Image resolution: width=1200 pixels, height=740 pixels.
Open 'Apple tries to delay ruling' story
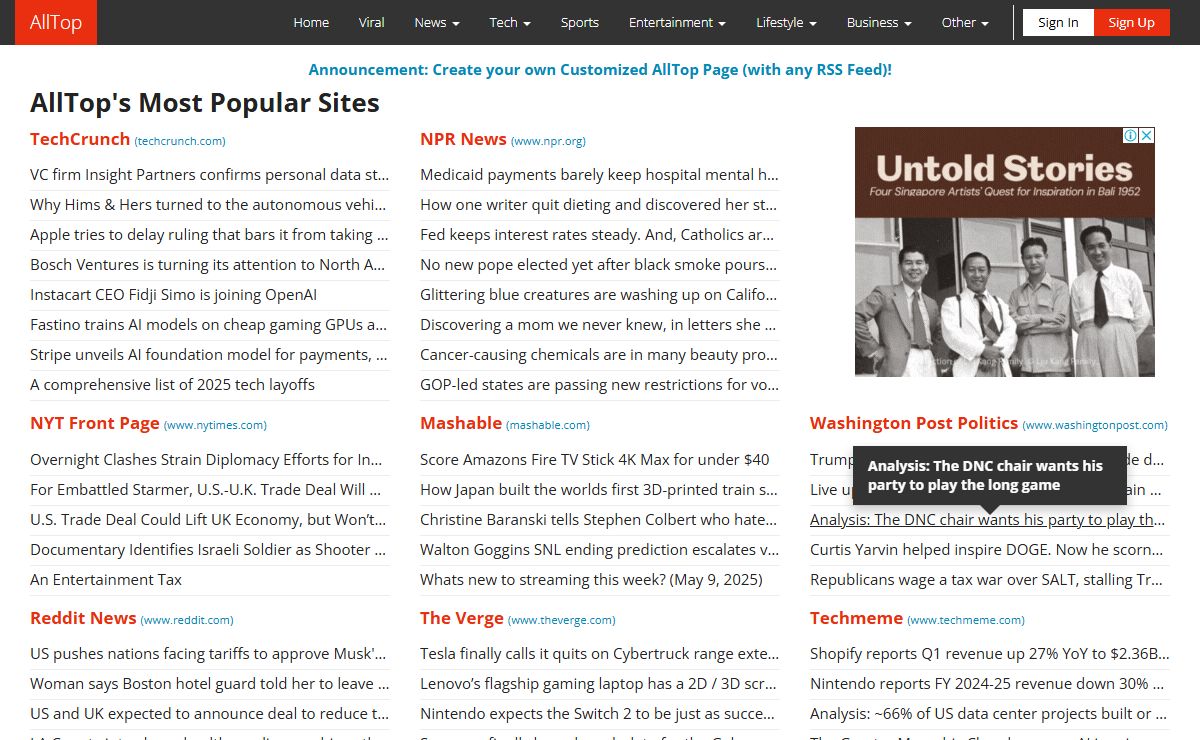point(210,235)
